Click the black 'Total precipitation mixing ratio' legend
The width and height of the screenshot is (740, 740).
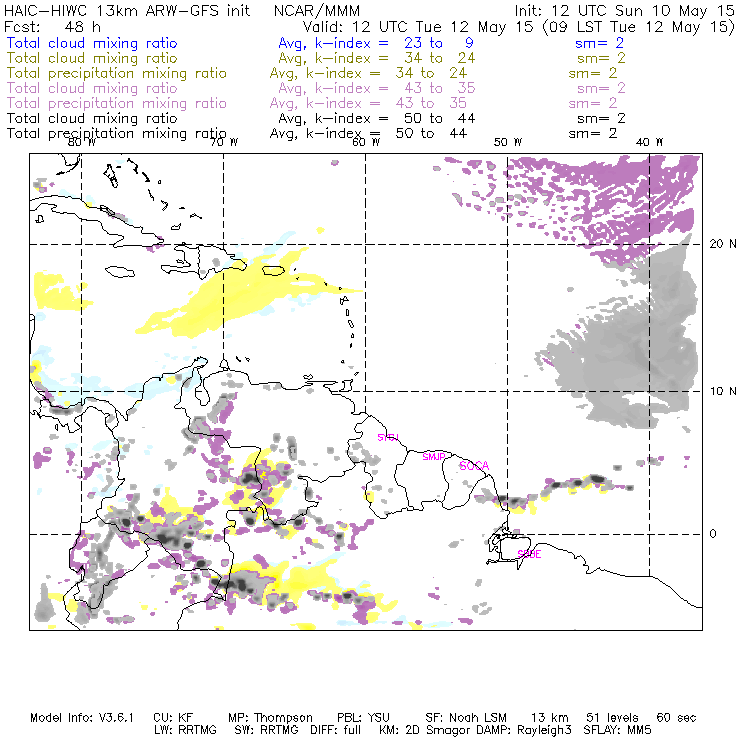point(117,134)
